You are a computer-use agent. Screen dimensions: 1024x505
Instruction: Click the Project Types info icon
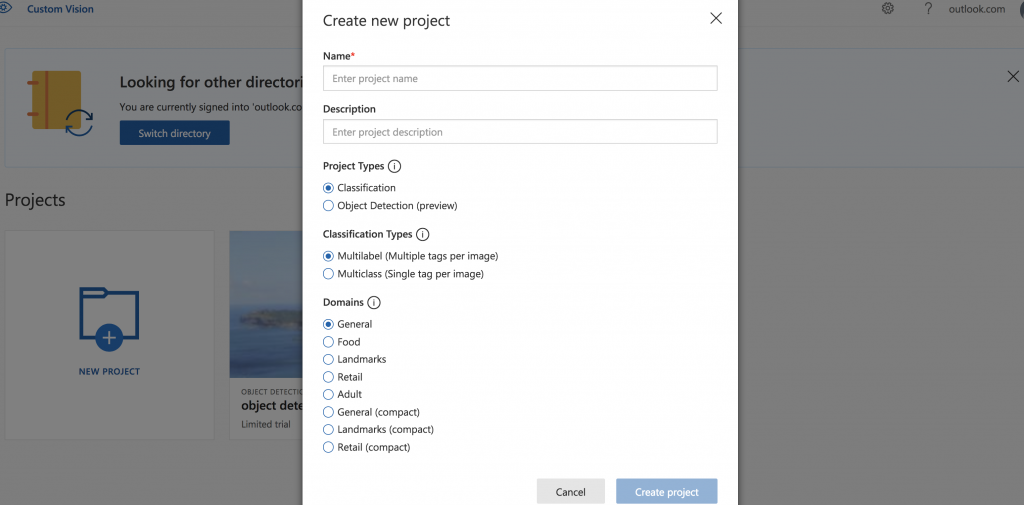(394, 167)
